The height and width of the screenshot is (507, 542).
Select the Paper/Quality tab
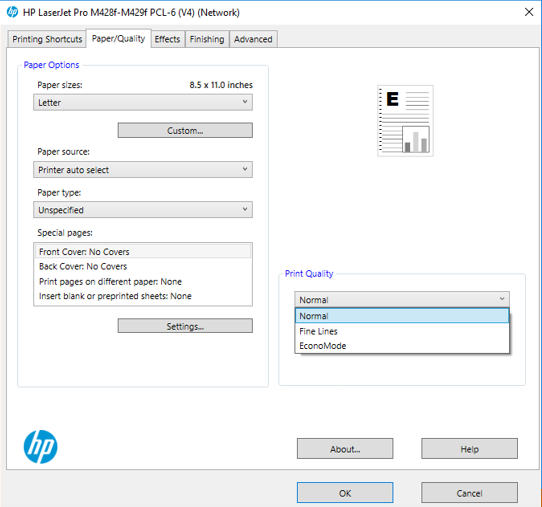tap(118, 38)
